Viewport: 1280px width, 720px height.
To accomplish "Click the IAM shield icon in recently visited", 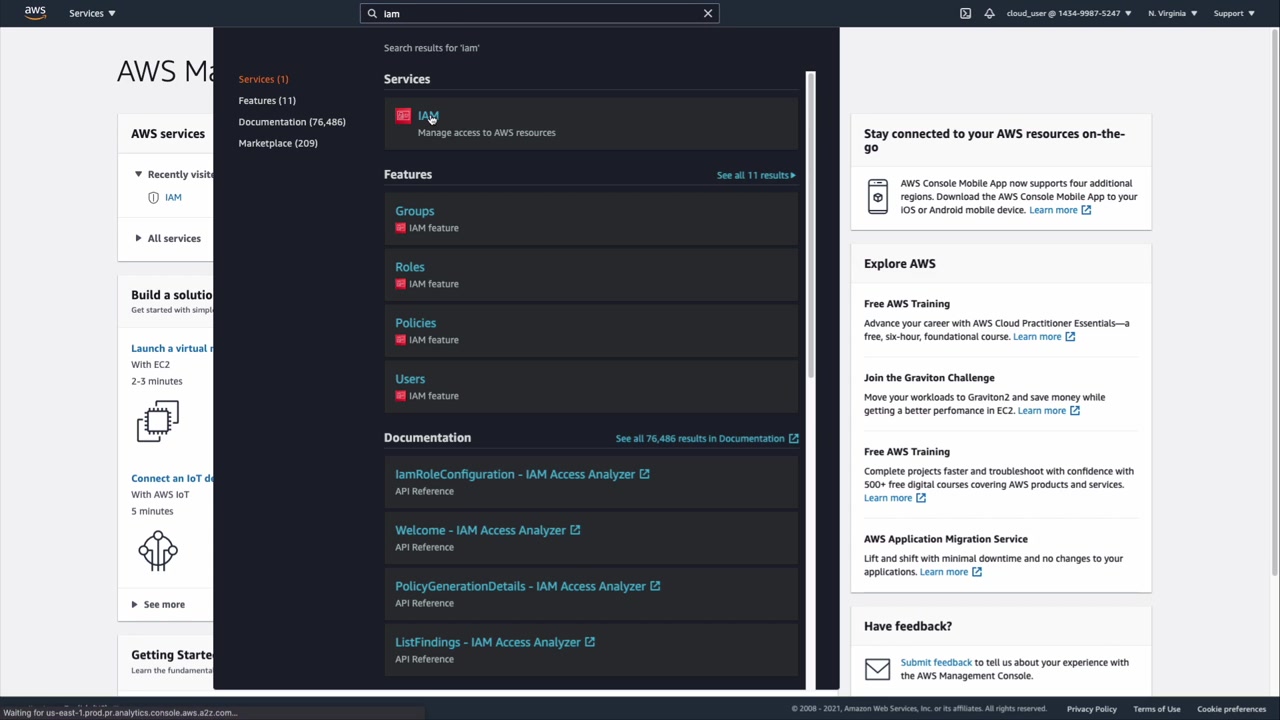I will click(x=153, y=197).
